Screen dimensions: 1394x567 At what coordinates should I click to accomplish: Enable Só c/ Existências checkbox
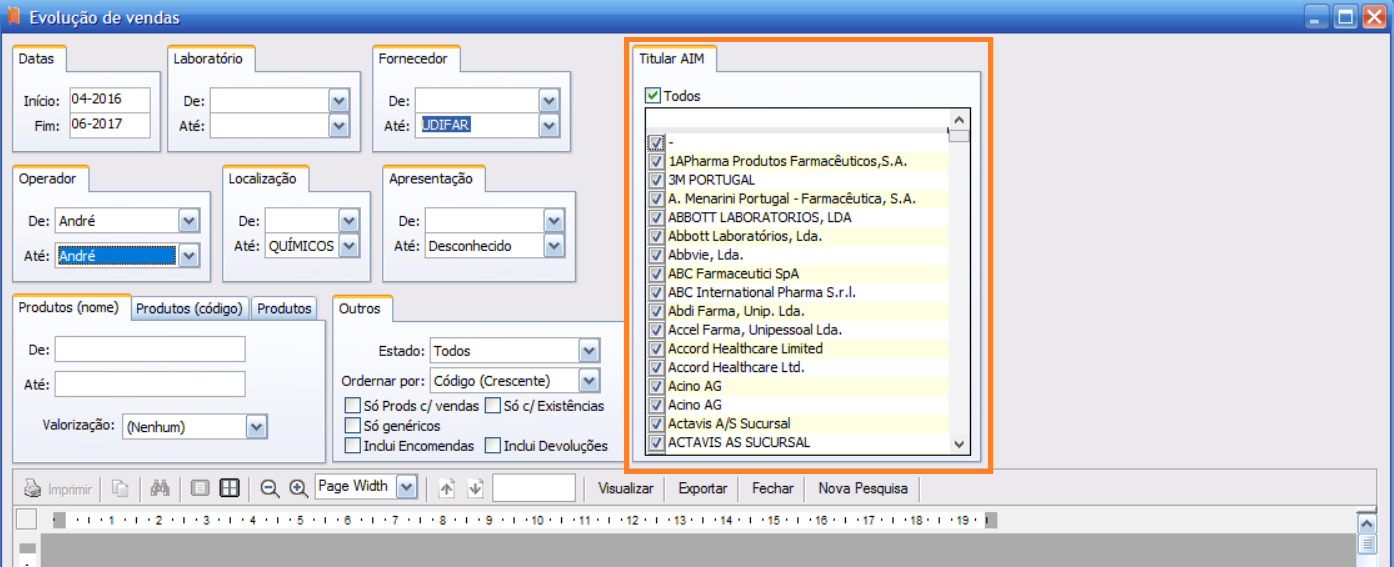click(x=492, y=406)
